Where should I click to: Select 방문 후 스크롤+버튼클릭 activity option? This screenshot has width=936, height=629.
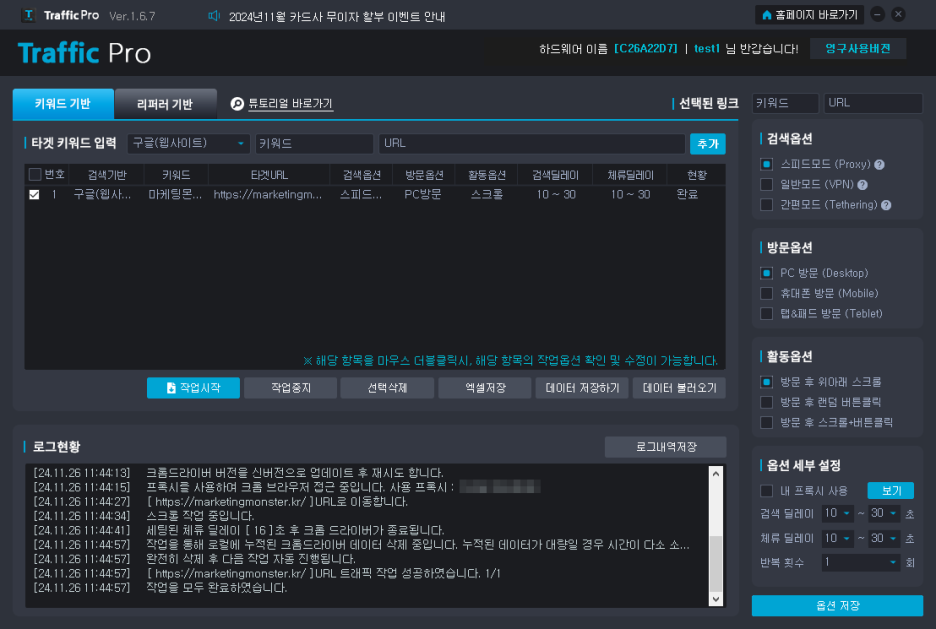coord(766,423)
